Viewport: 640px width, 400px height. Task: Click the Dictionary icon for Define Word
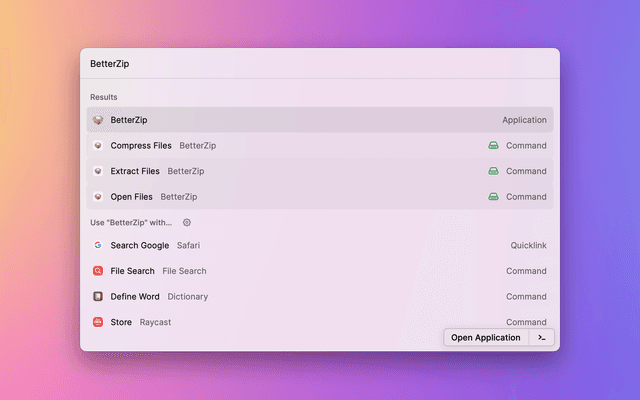pyautogui.click(x=98, y=297)
